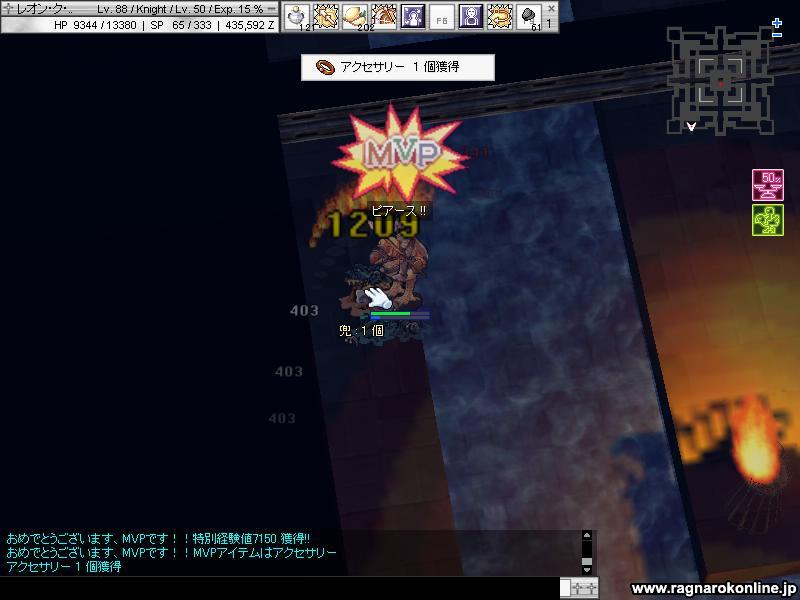Activate the arrow skill in hotbar slot two

326,17
